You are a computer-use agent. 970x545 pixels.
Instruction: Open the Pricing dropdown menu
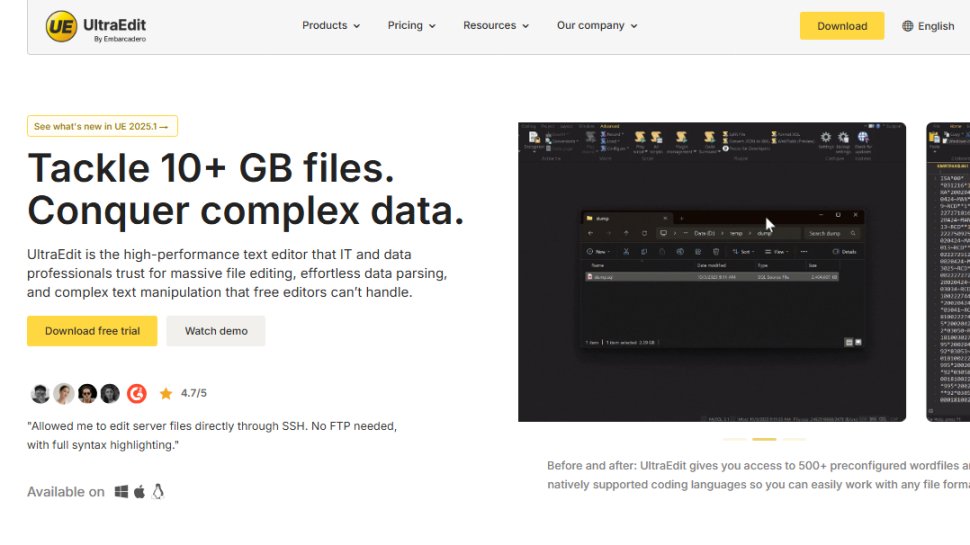(x=411, y=25)
